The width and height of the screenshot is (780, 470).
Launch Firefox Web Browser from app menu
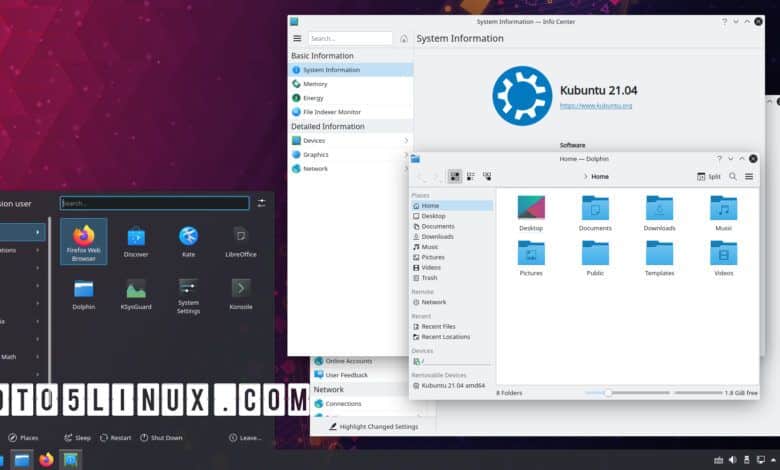click(84, 242)
